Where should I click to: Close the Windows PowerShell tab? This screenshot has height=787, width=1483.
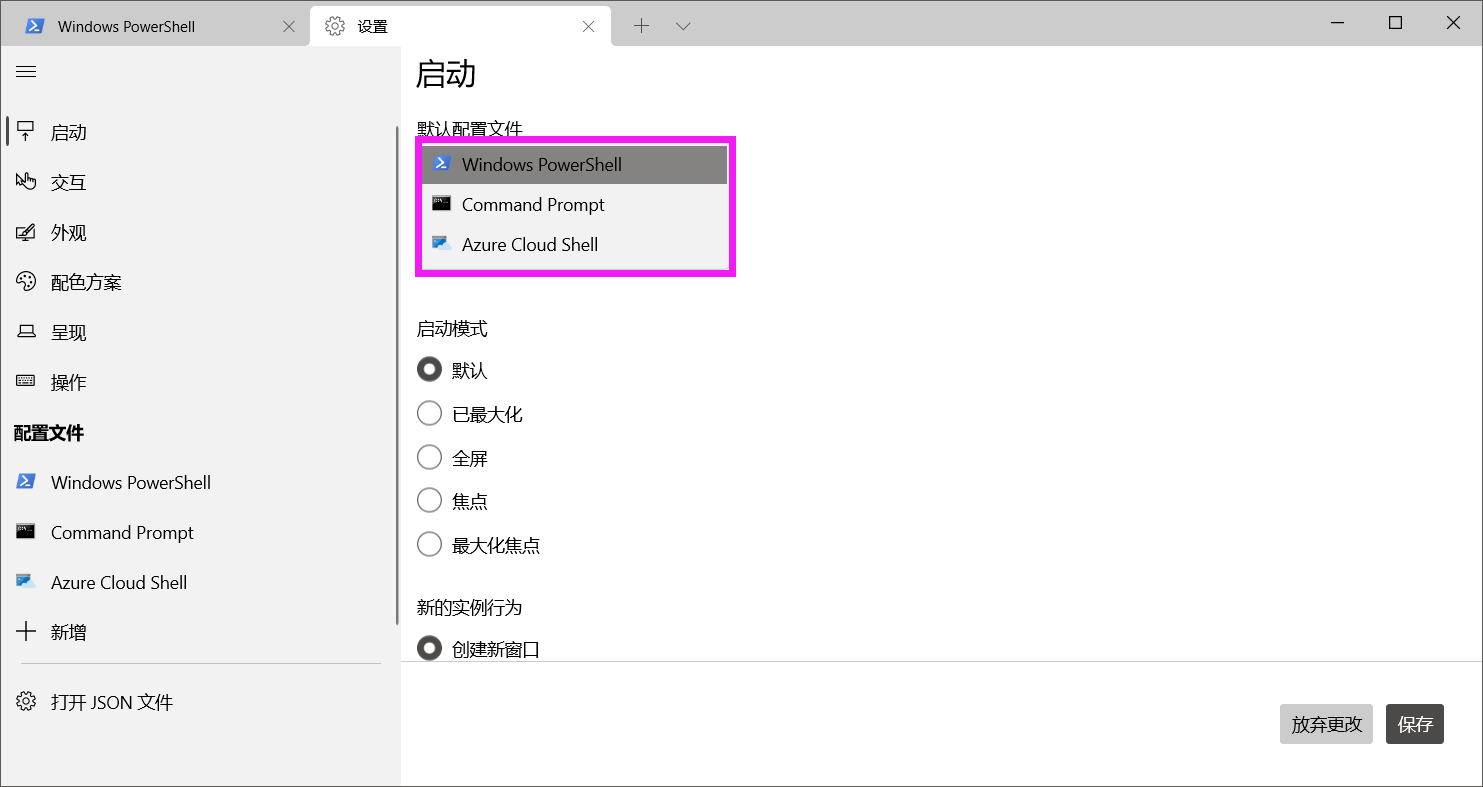click(289, 27)
